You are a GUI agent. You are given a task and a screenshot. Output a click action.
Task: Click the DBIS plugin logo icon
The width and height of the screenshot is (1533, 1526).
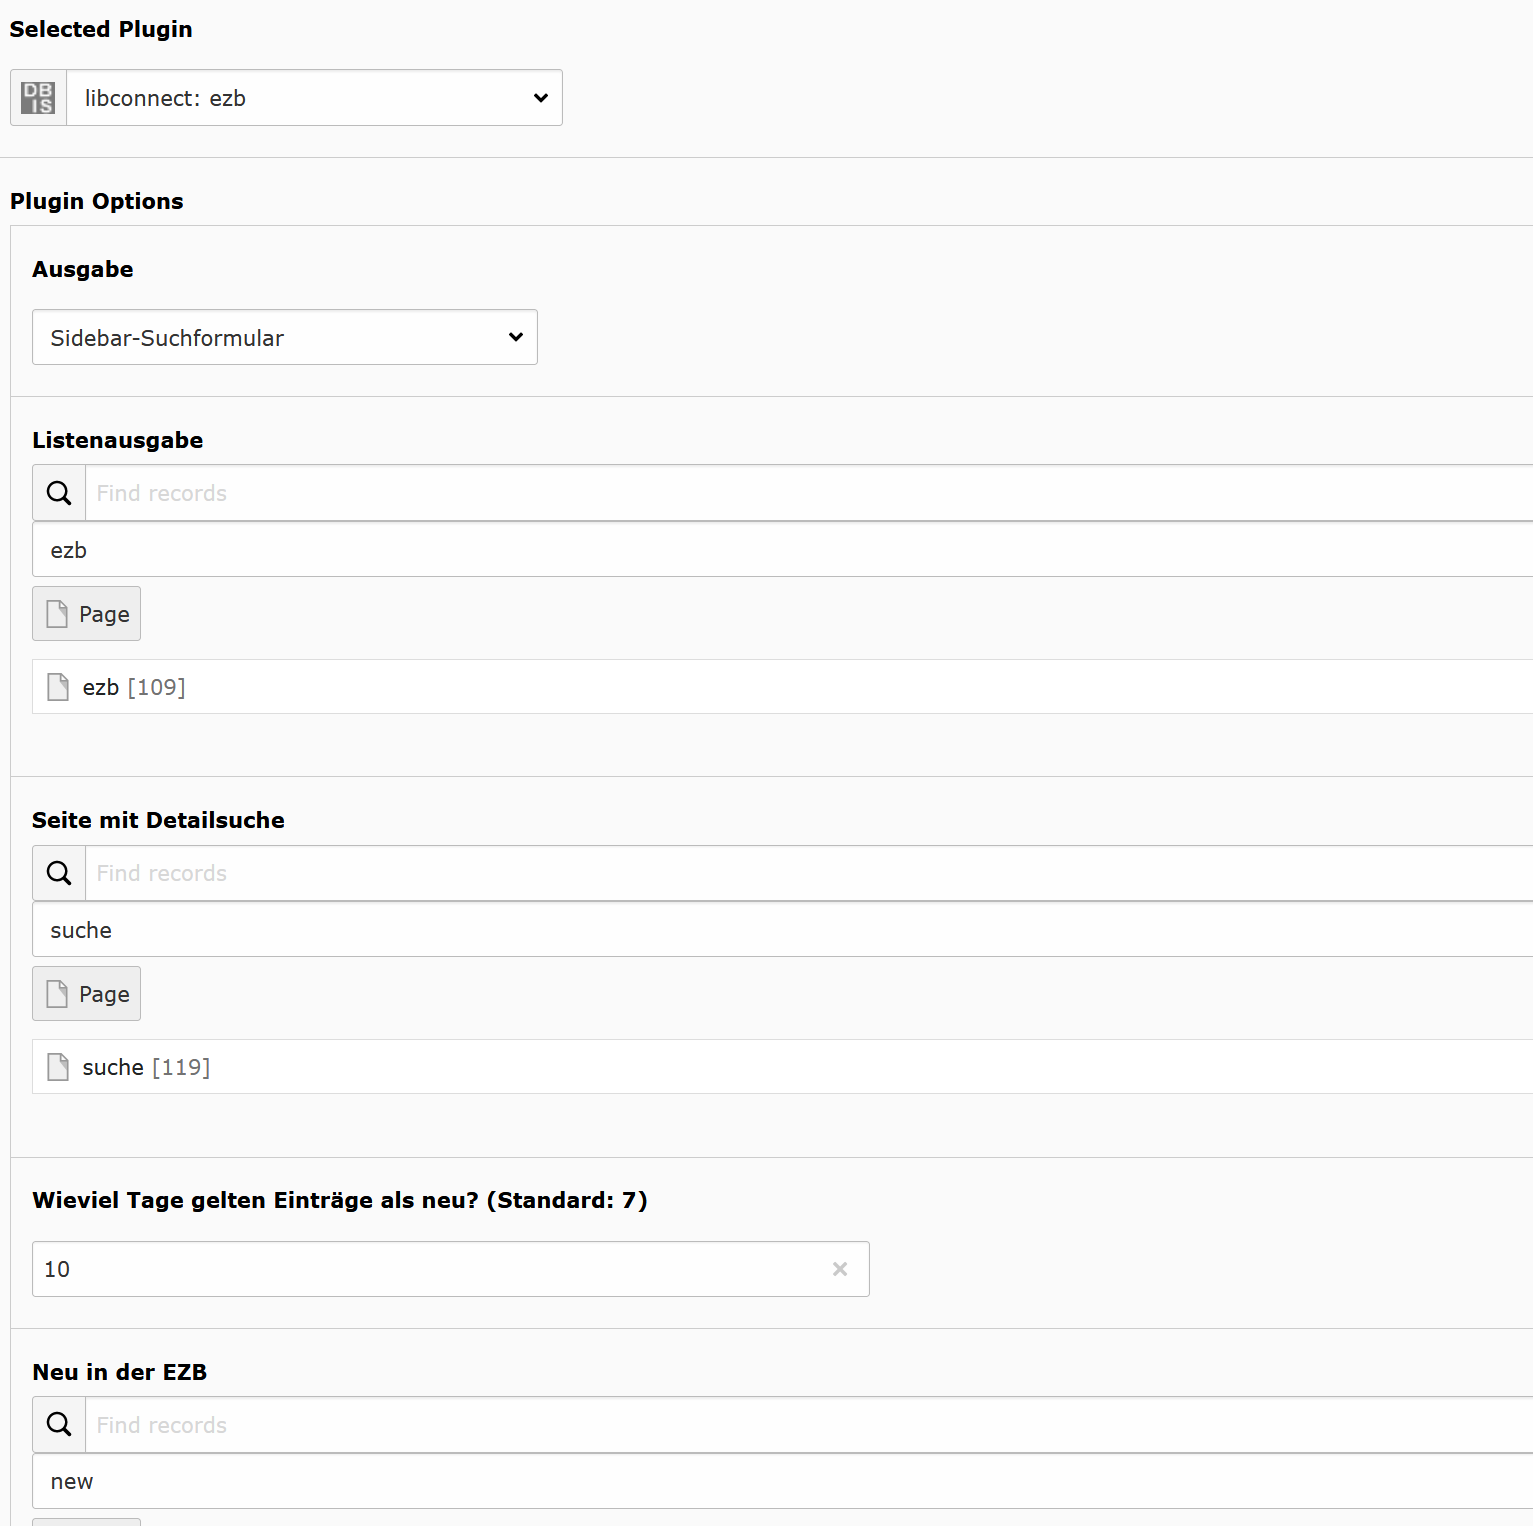[37, 97]
